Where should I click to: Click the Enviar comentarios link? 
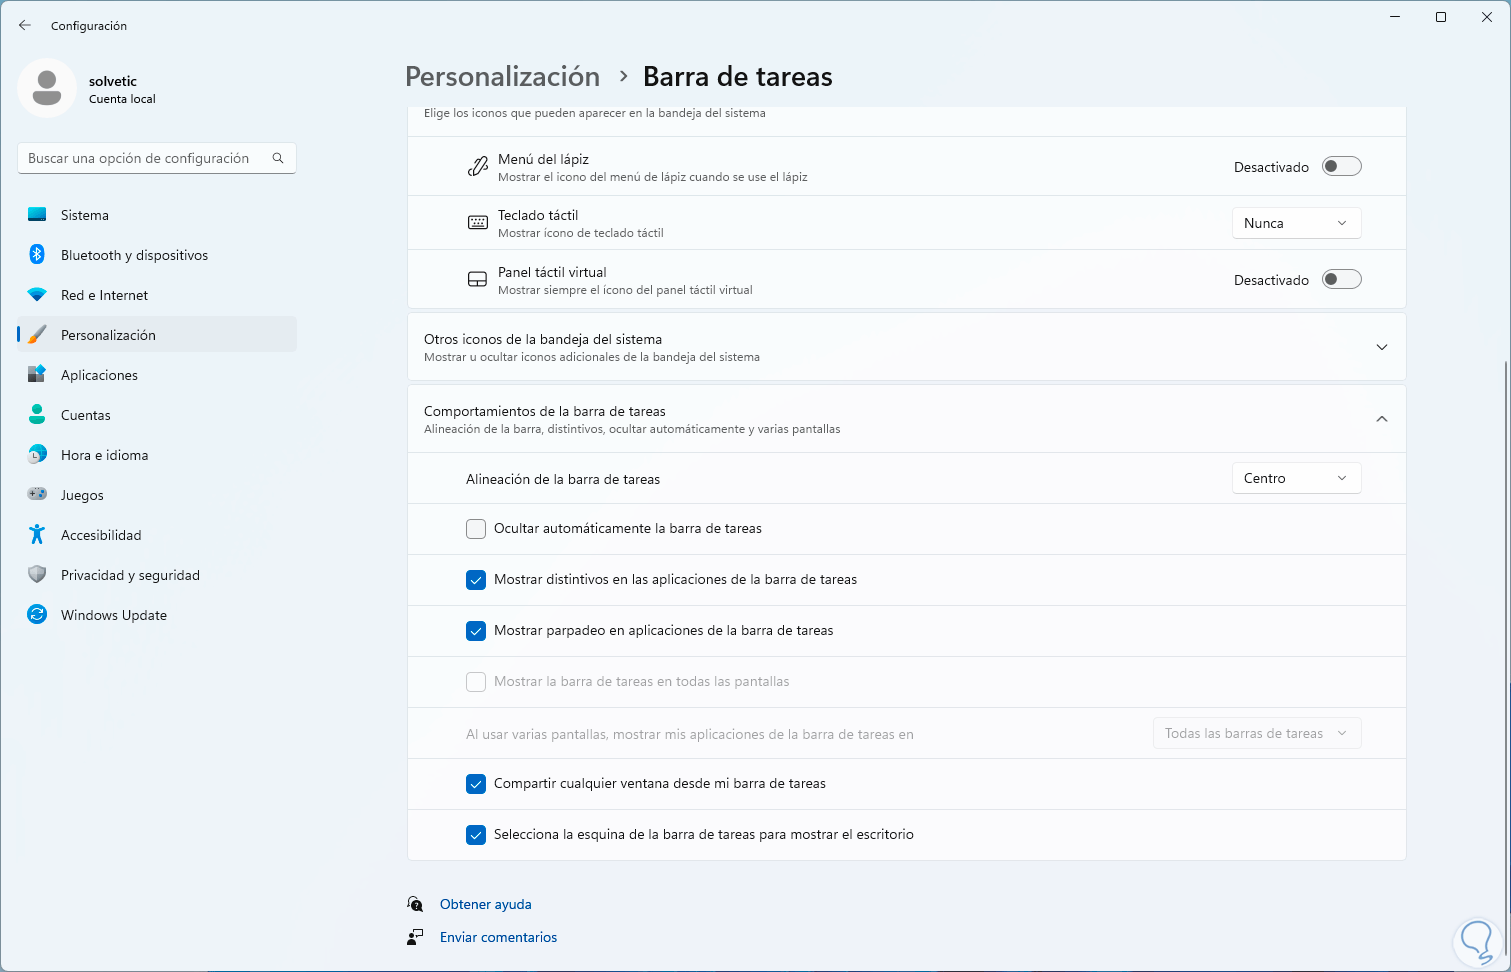tap(498, 937)
